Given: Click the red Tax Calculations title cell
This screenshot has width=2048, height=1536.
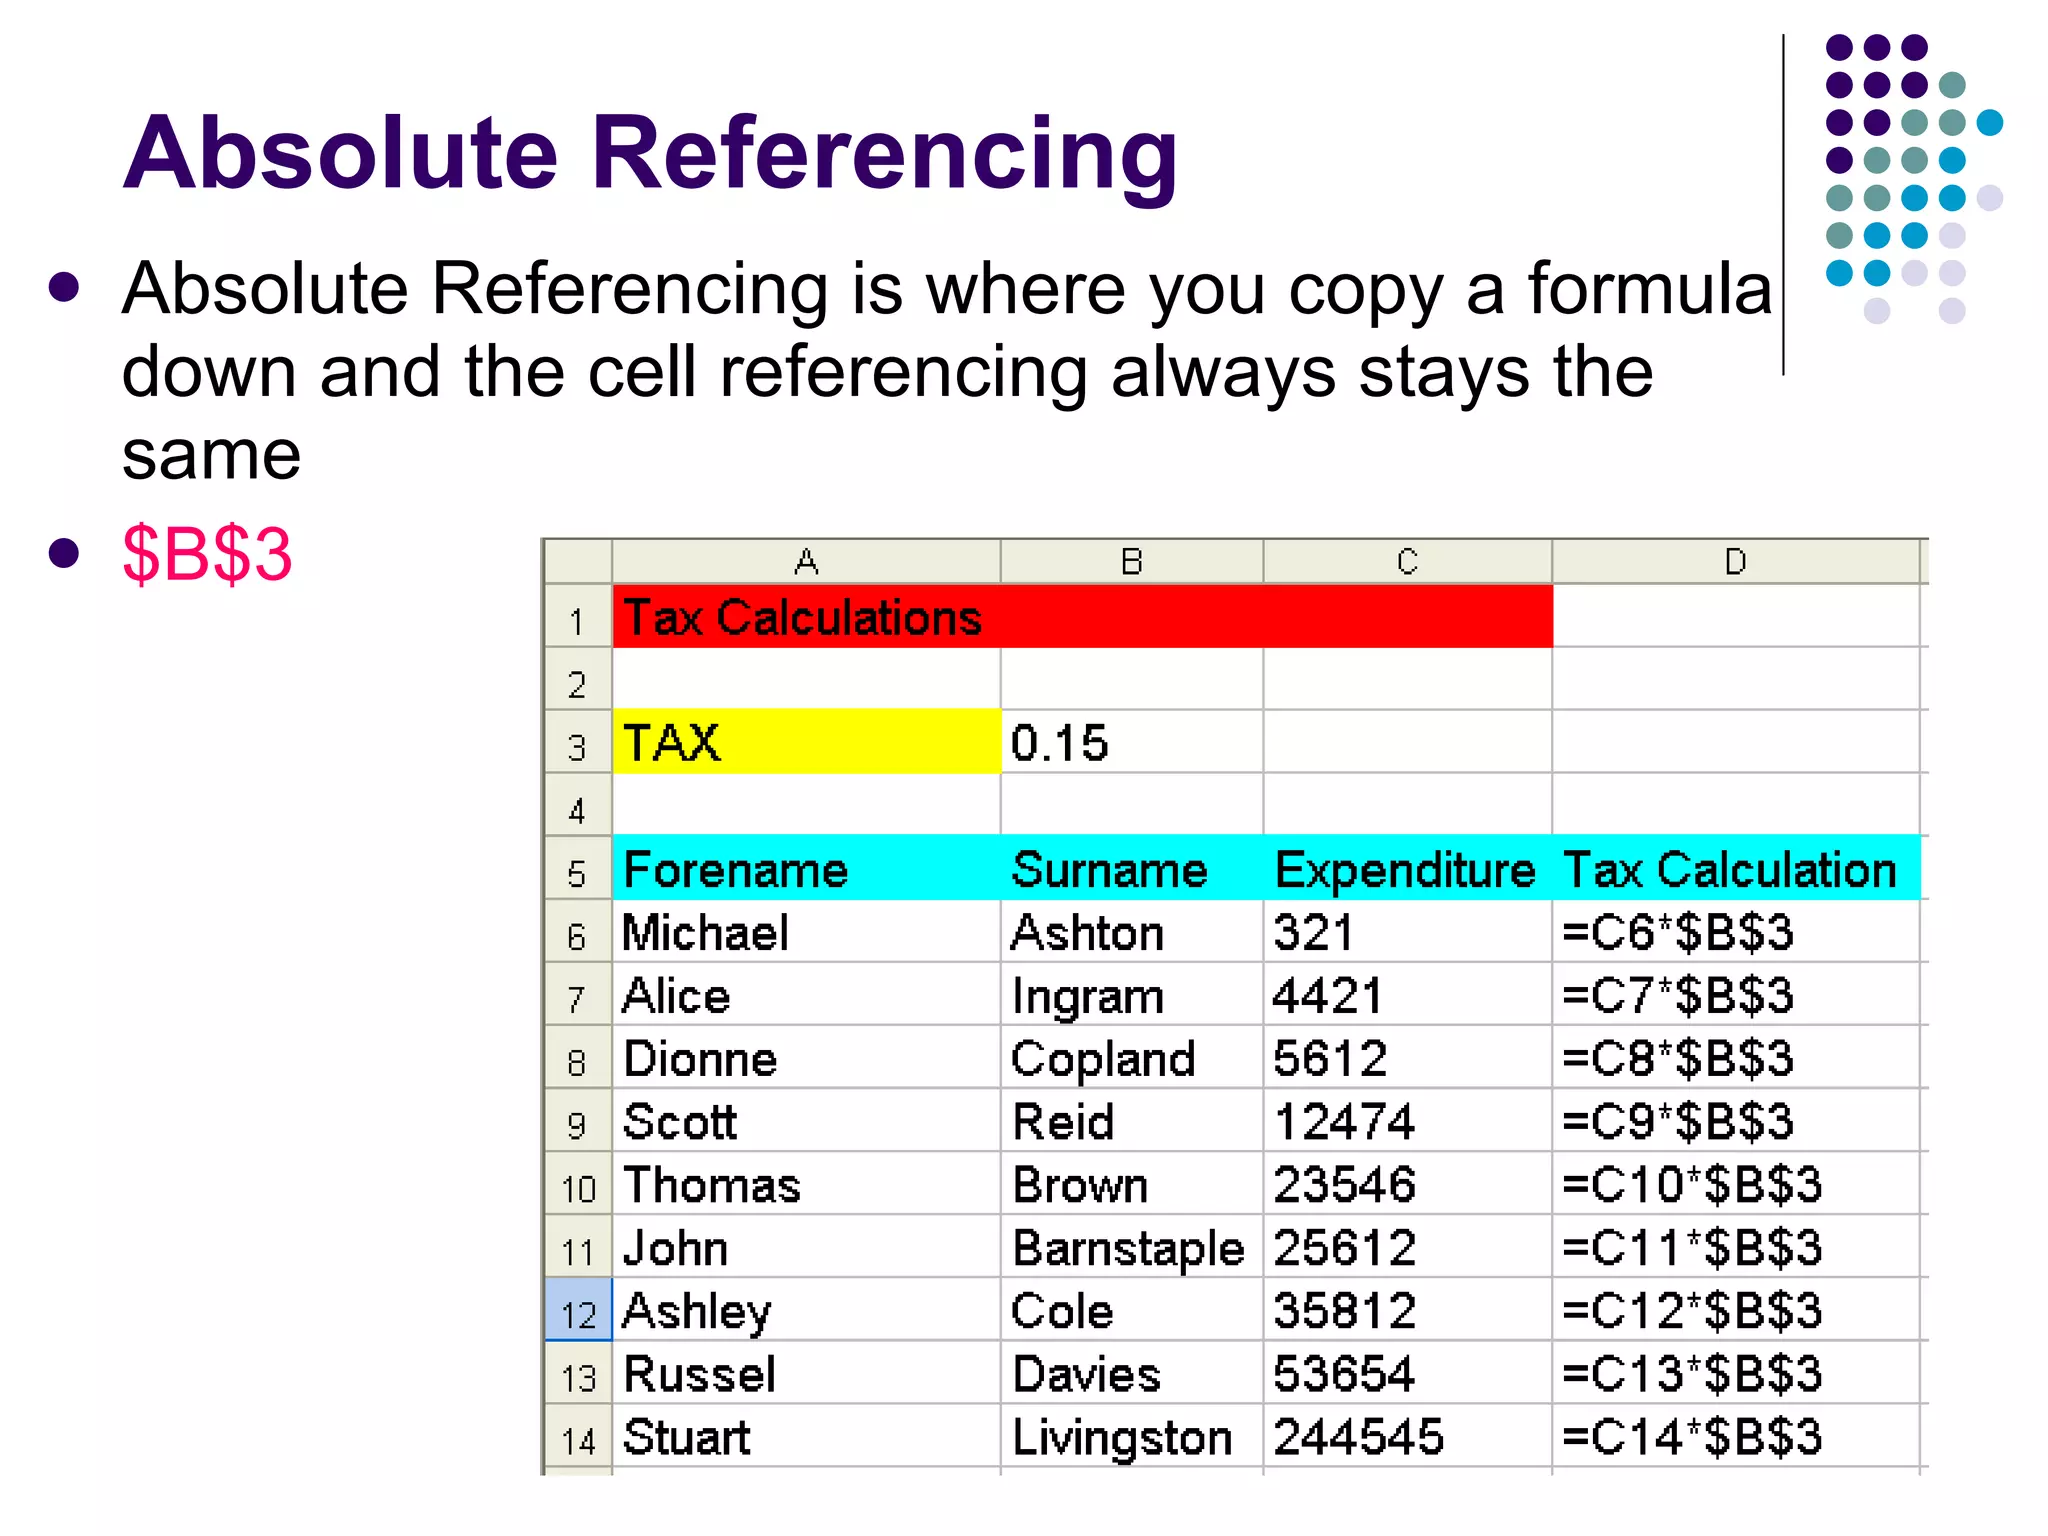Looking at the screenshot, I should tap(1082, 617).
